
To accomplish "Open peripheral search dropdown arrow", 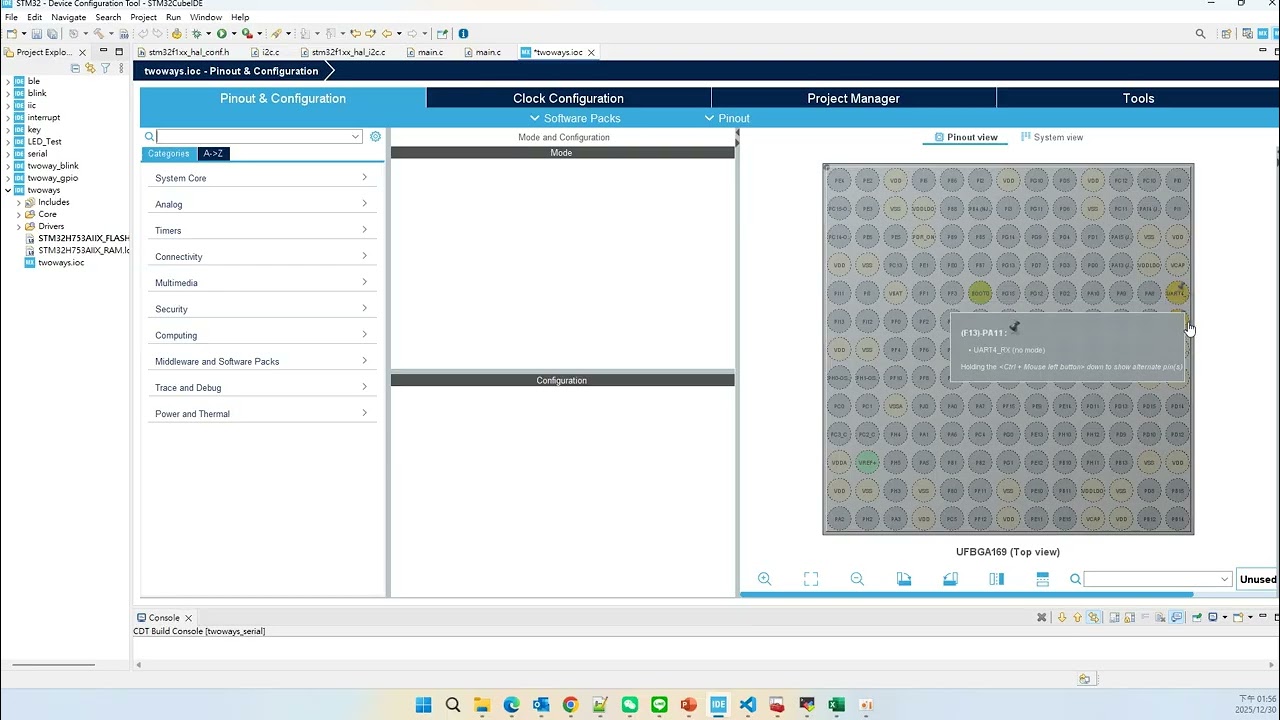I will click(x=355, y=137).
